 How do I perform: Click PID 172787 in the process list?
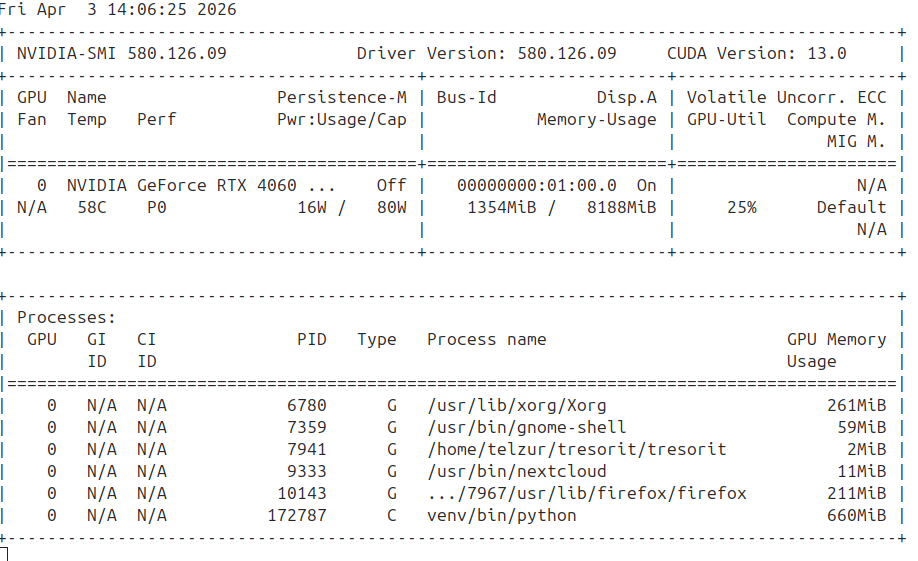click(x=297, y=515)
